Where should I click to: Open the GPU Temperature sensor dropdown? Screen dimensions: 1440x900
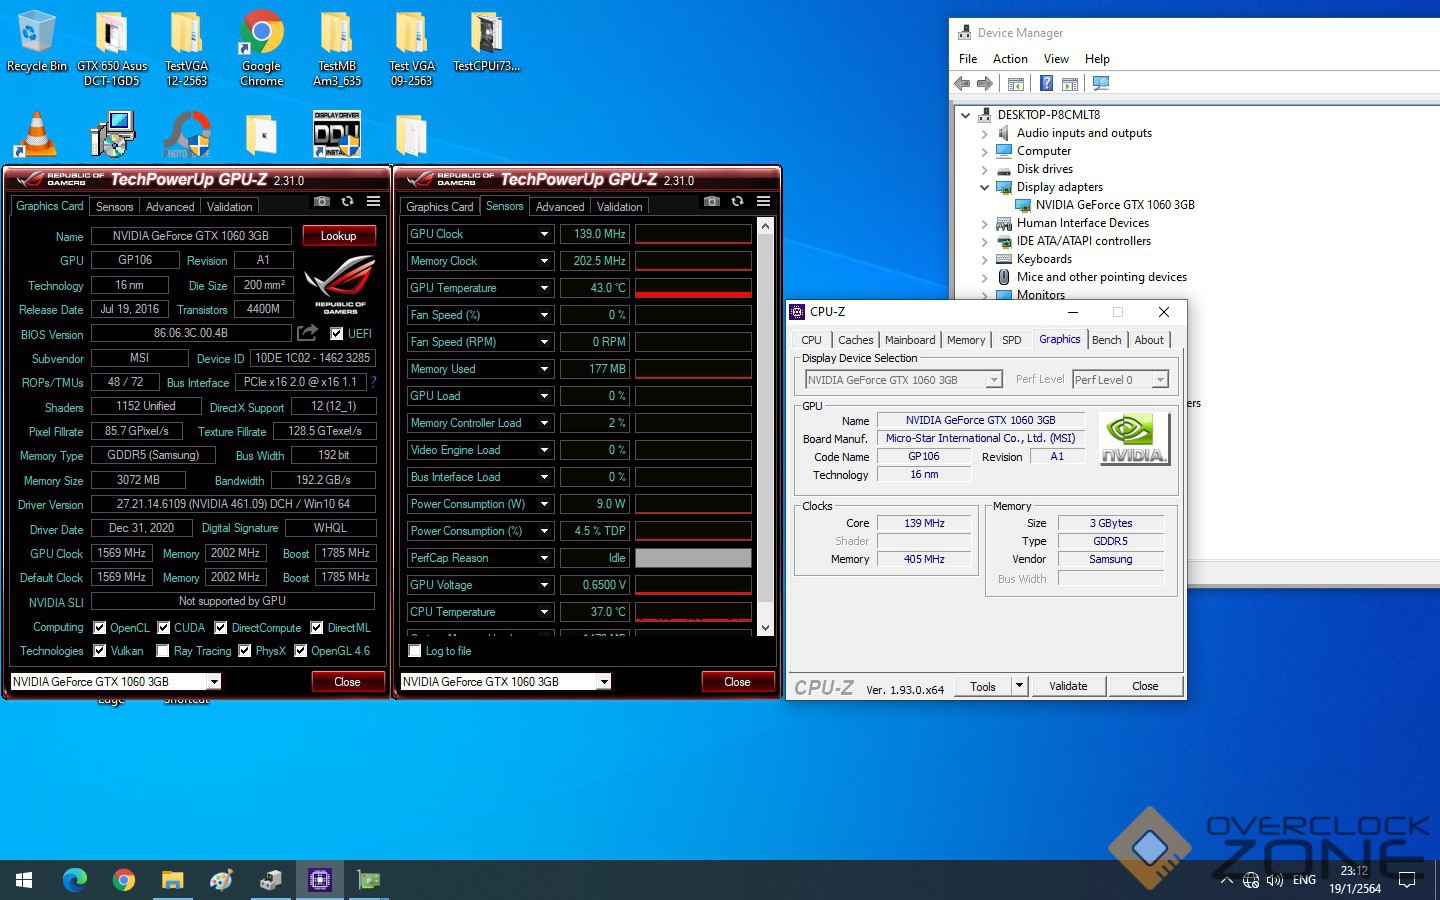pos(544,288)
